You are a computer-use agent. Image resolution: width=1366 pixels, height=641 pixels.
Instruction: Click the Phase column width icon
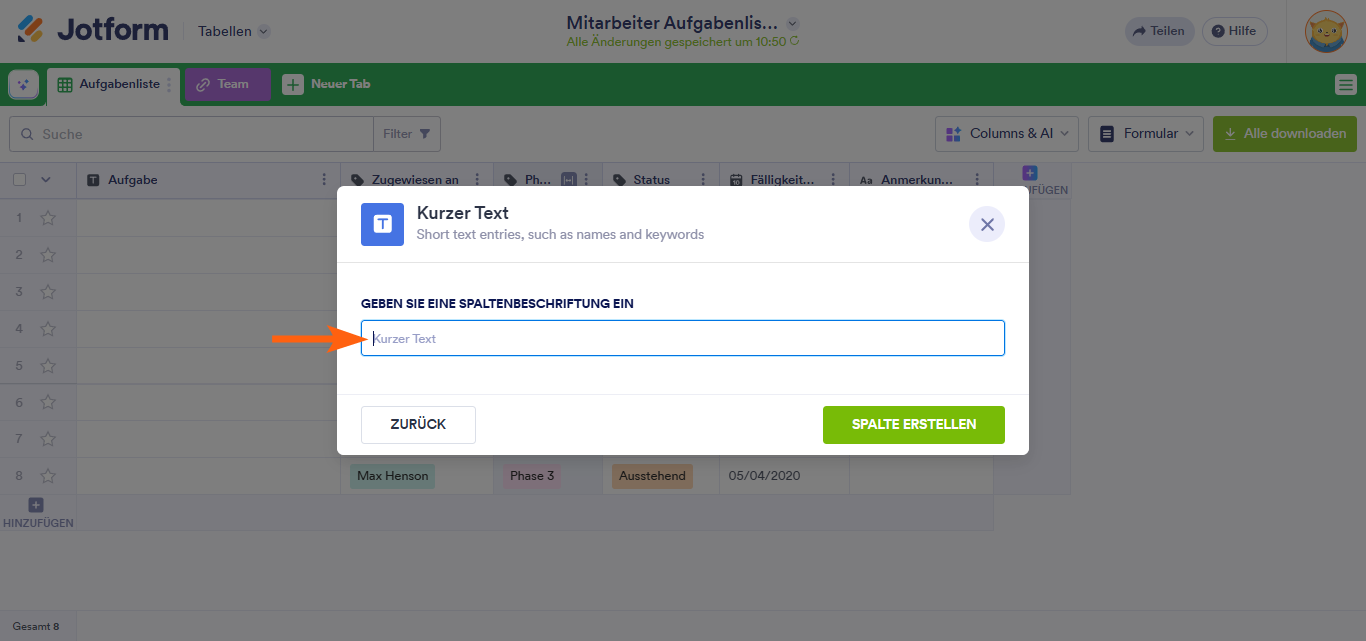point(568,180)
